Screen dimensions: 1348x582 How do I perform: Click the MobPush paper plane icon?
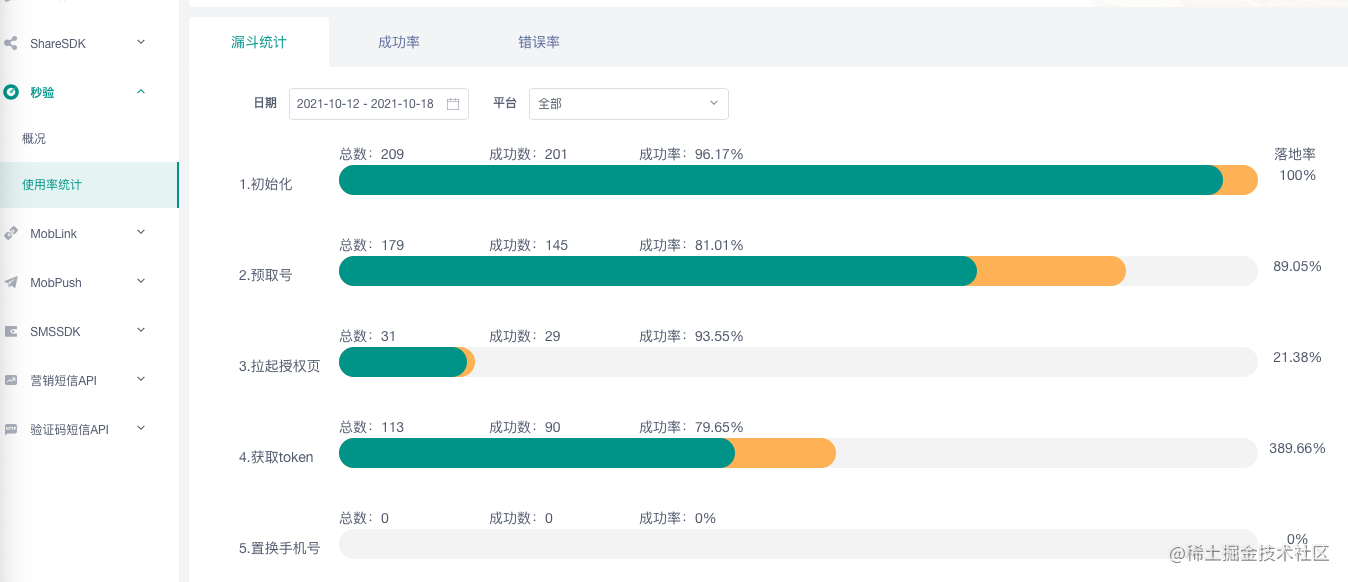click(11, 282)
